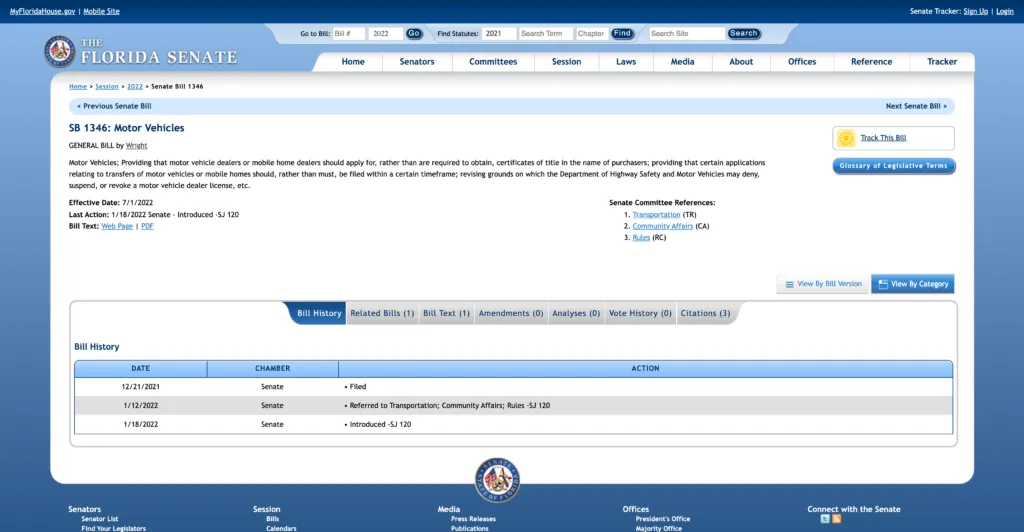Switch to View By Category mode
Screen dimensions: 1024x532
912,284
